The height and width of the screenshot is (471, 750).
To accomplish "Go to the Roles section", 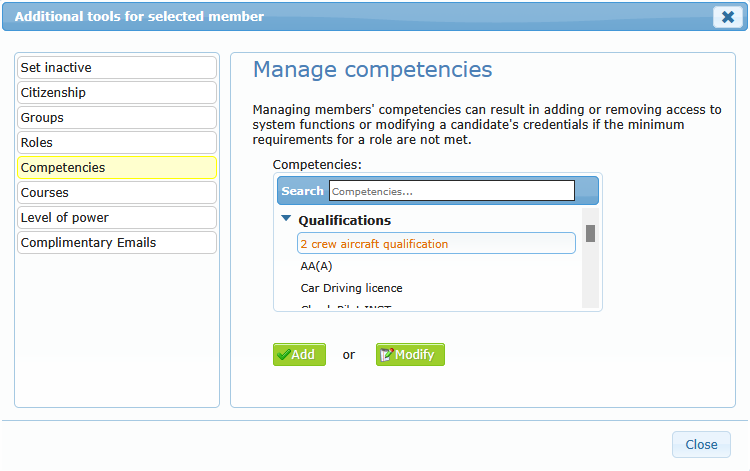I will [117, 143].
